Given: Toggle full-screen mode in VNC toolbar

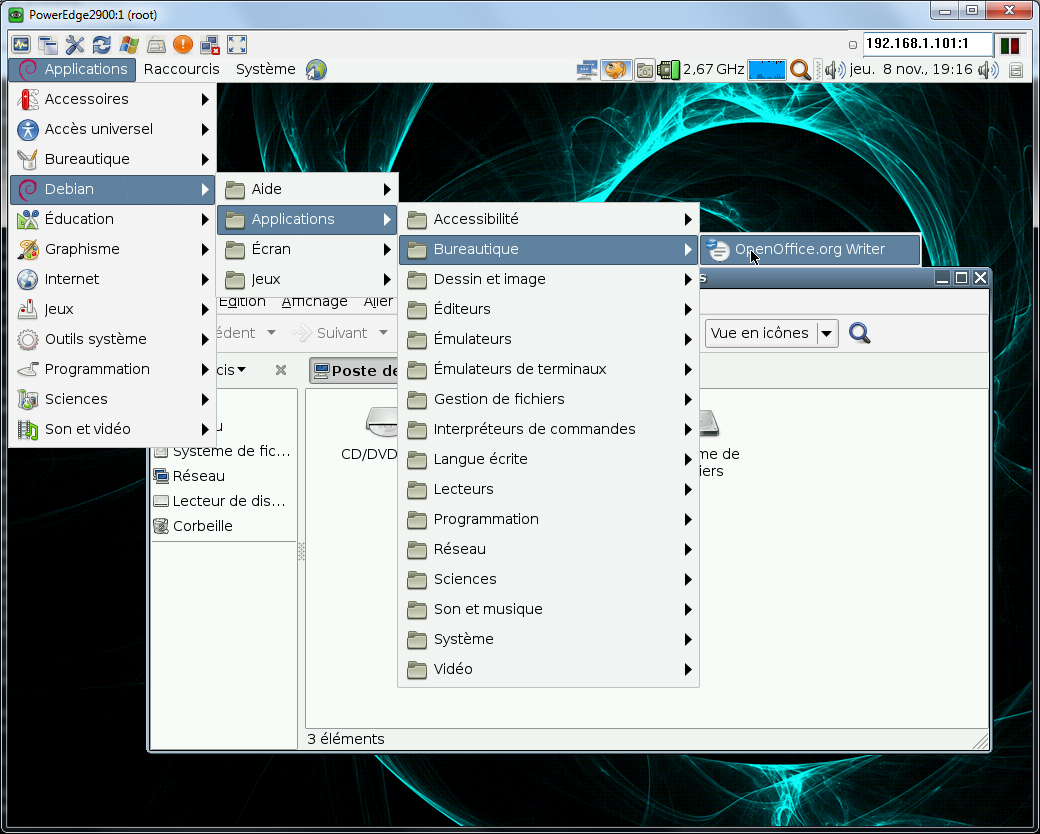Looking at the screenshot, I should (x=237, y=45).
